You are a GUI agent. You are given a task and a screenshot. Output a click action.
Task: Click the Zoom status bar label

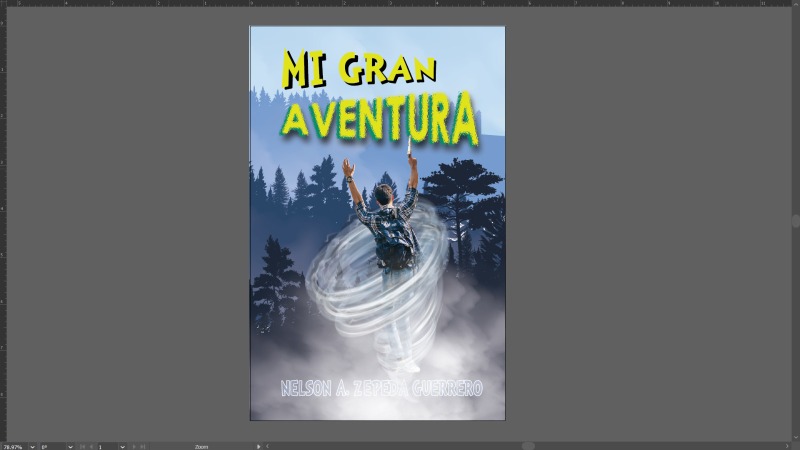[x=202, y=446]
